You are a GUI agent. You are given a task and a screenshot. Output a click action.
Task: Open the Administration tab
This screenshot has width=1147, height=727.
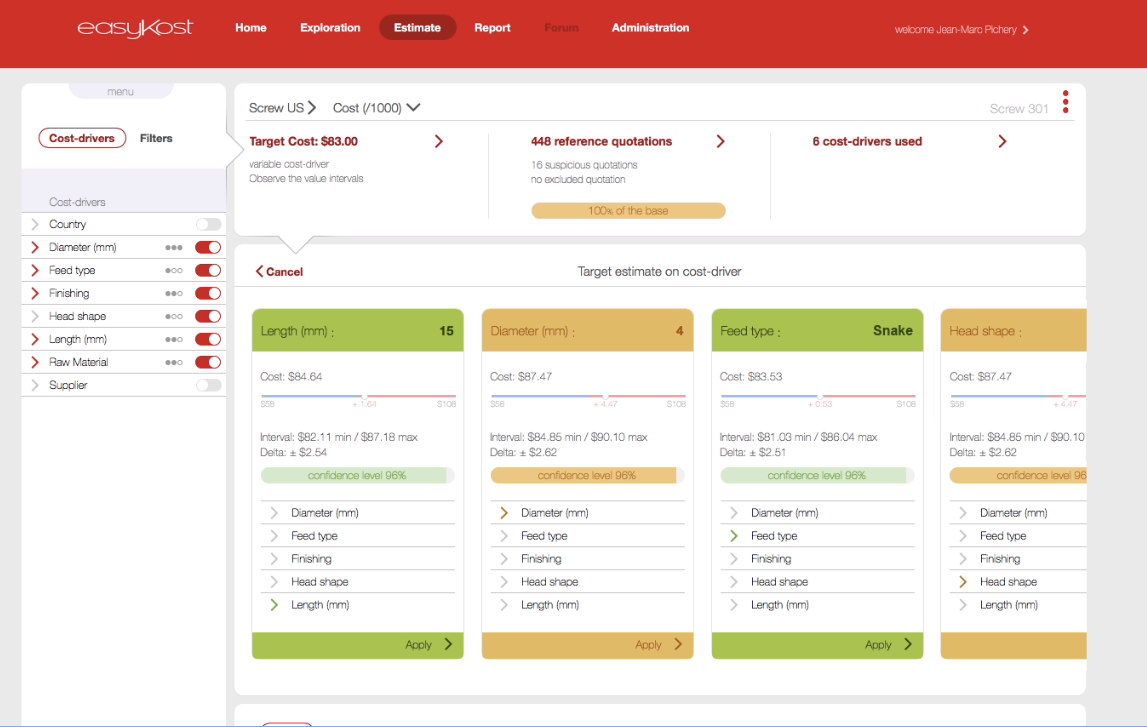(650, 28)
